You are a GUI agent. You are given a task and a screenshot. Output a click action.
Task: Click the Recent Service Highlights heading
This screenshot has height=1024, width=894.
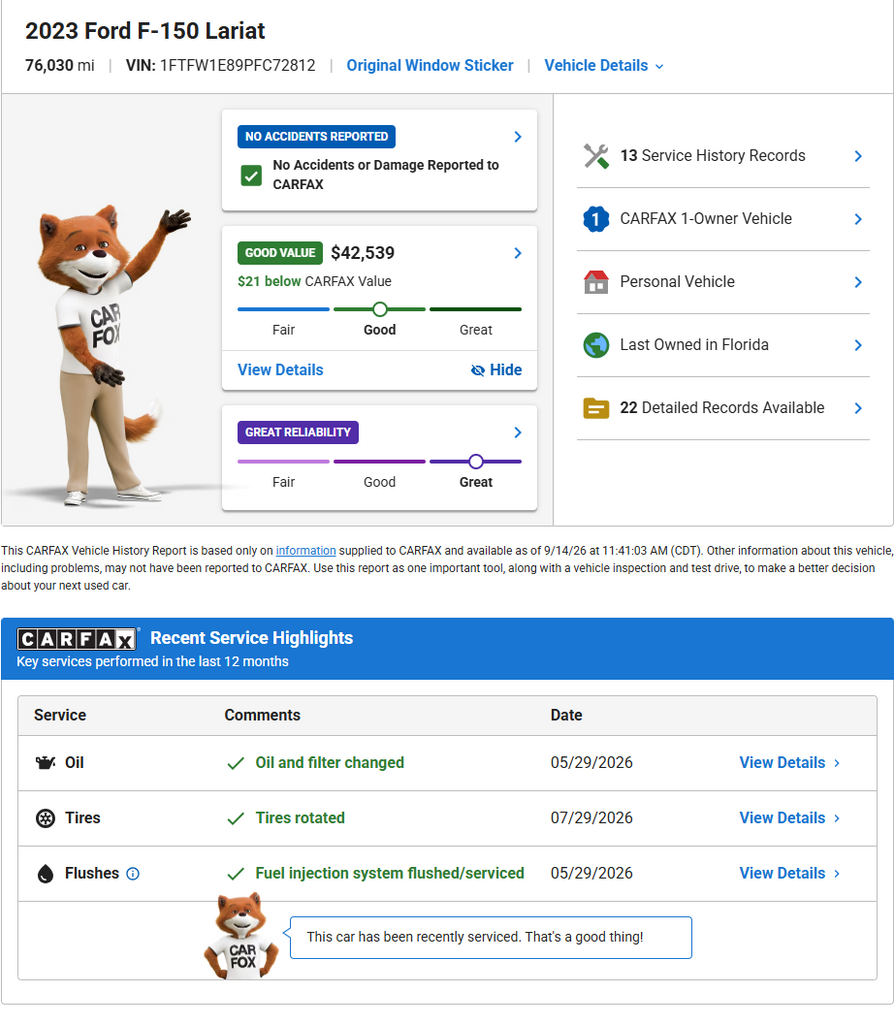251,638
